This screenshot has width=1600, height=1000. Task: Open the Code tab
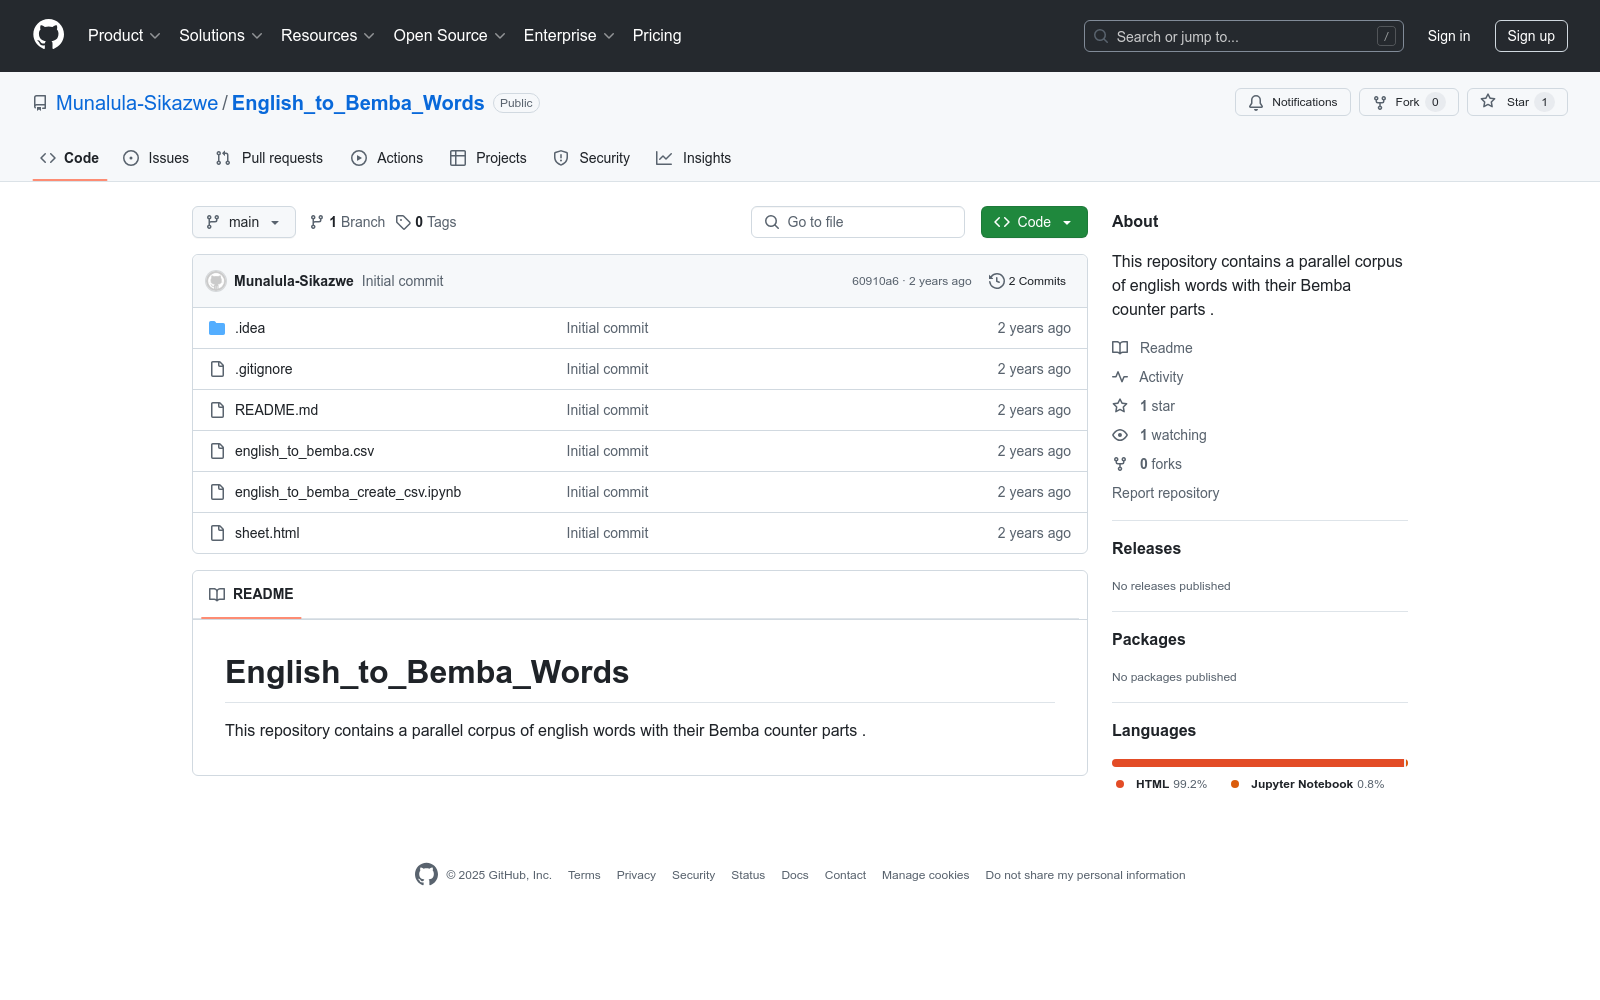coord(70,158)
